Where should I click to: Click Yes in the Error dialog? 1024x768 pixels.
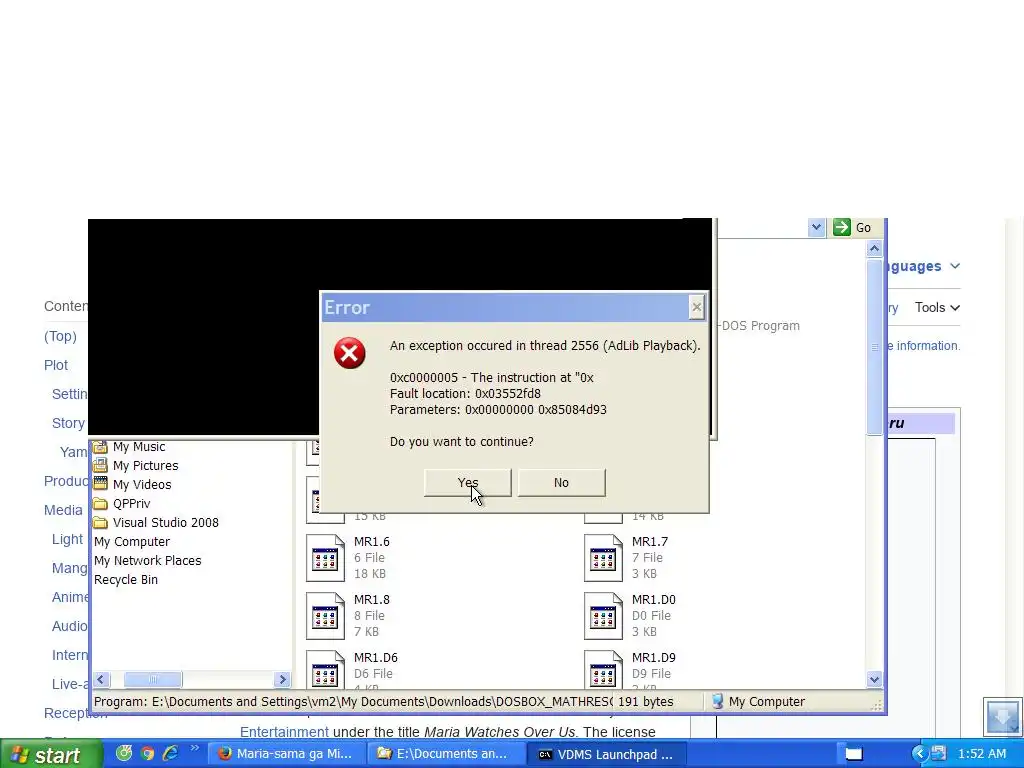pyautogui.click(x=468, y=483)
